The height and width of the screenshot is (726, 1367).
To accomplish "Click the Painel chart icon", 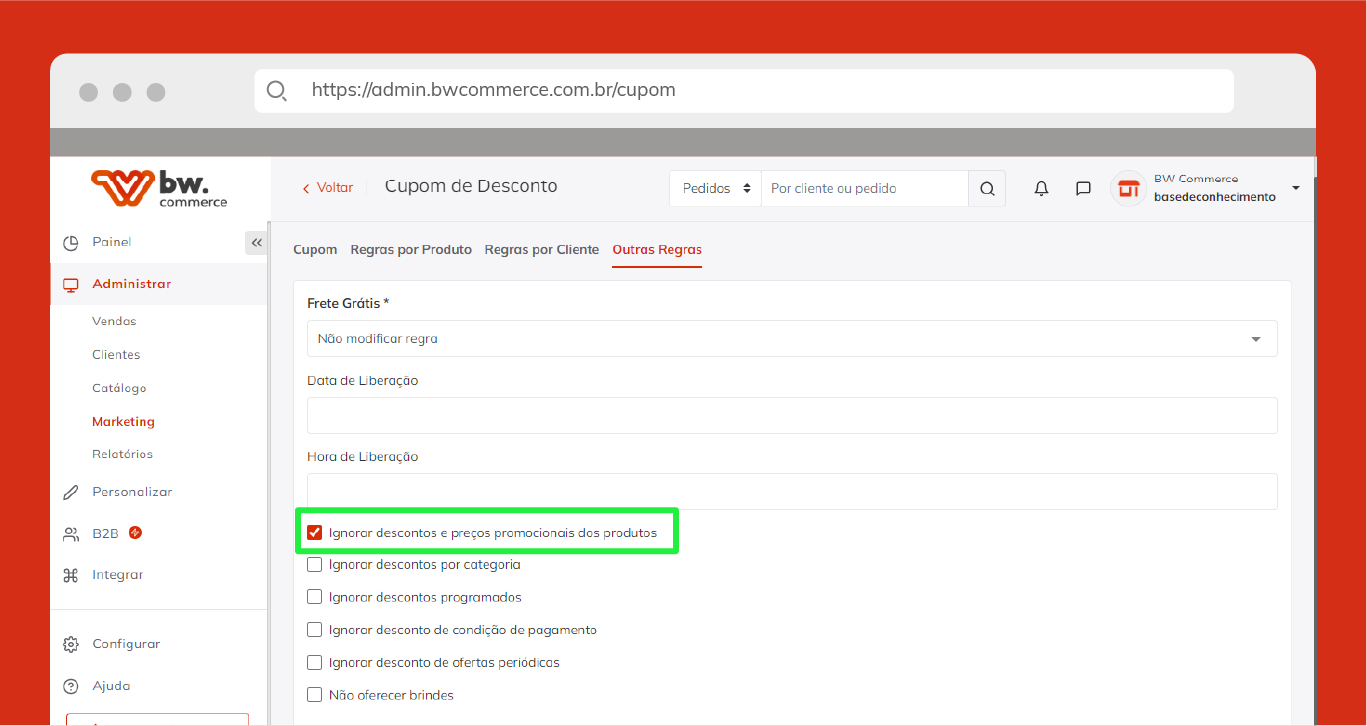I will click(71, 243).
